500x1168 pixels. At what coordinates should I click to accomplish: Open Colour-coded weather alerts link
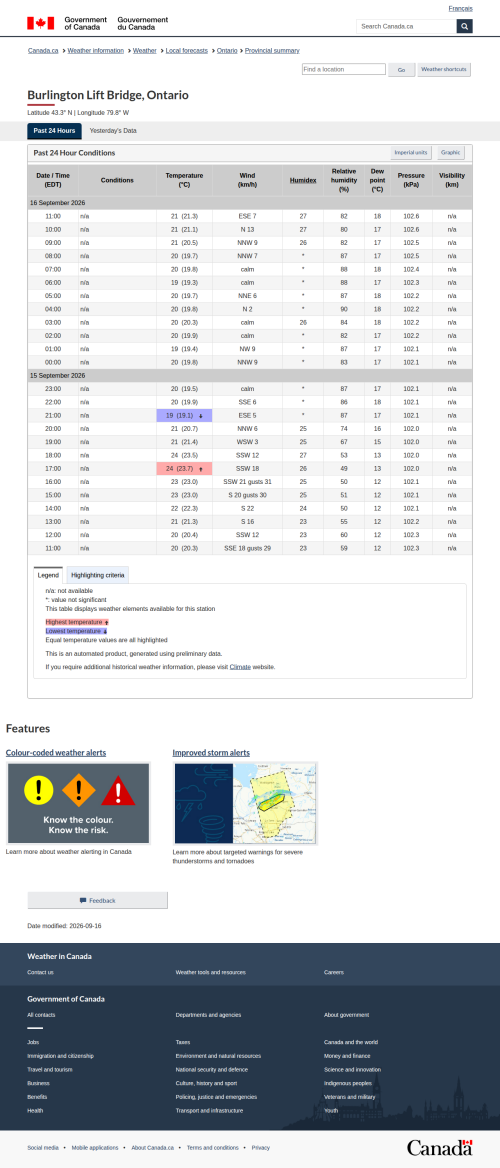(56, 752)
